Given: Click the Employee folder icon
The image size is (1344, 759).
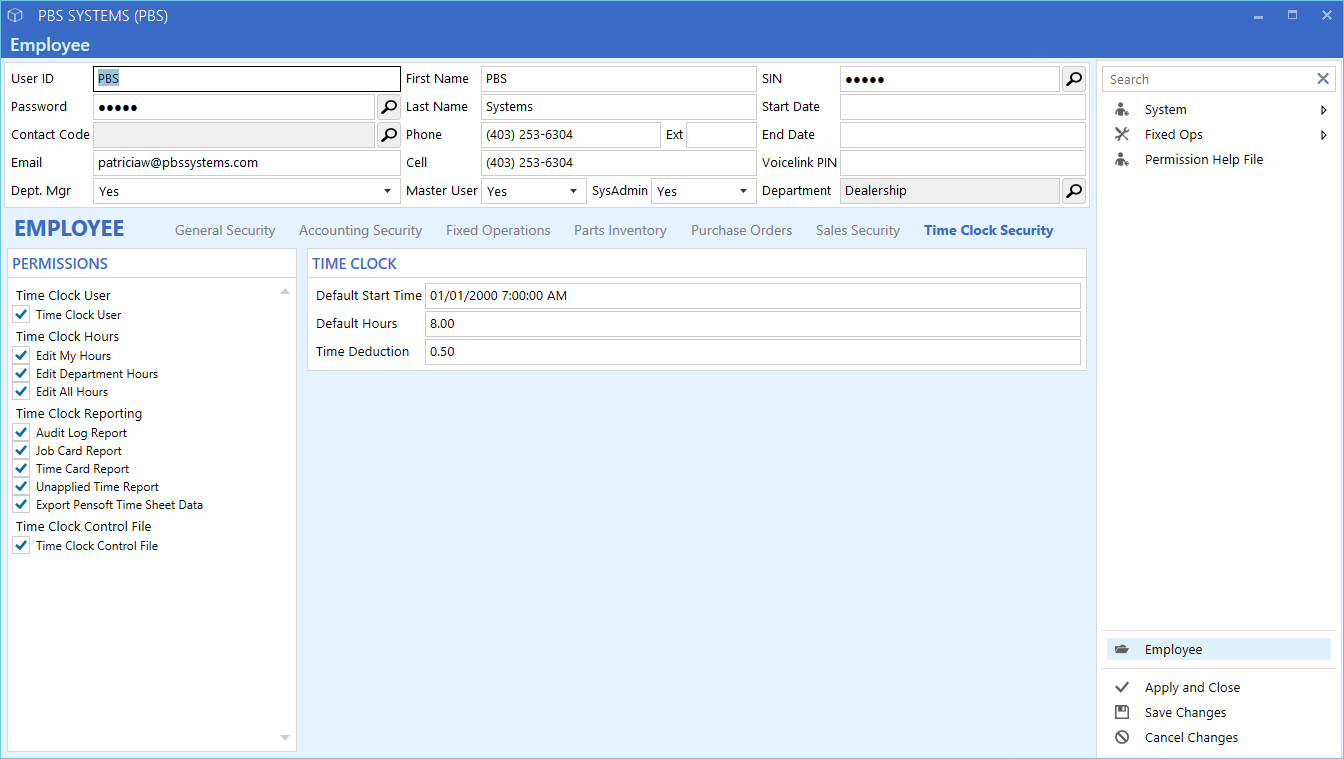Looking at the screenshot, I should [x=1122, y=650].
